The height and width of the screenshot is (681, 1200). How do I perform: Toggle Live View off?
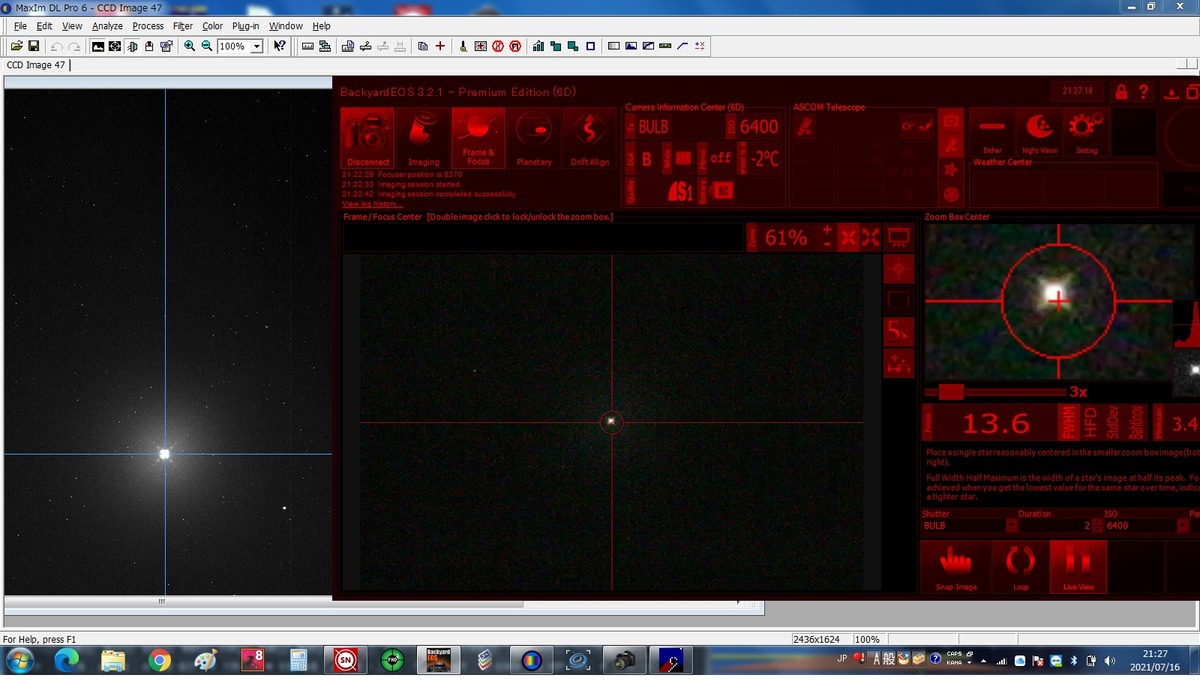(1078, 566)
